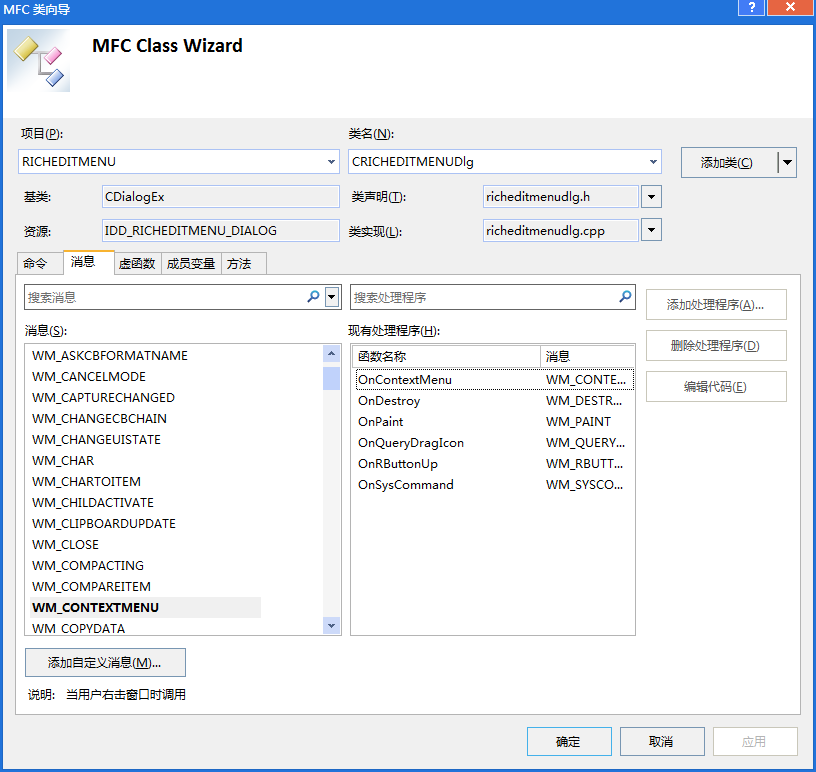Select WM_CLIPBOARDUPDATE message

pyautogui.click(x=104, y=523)
